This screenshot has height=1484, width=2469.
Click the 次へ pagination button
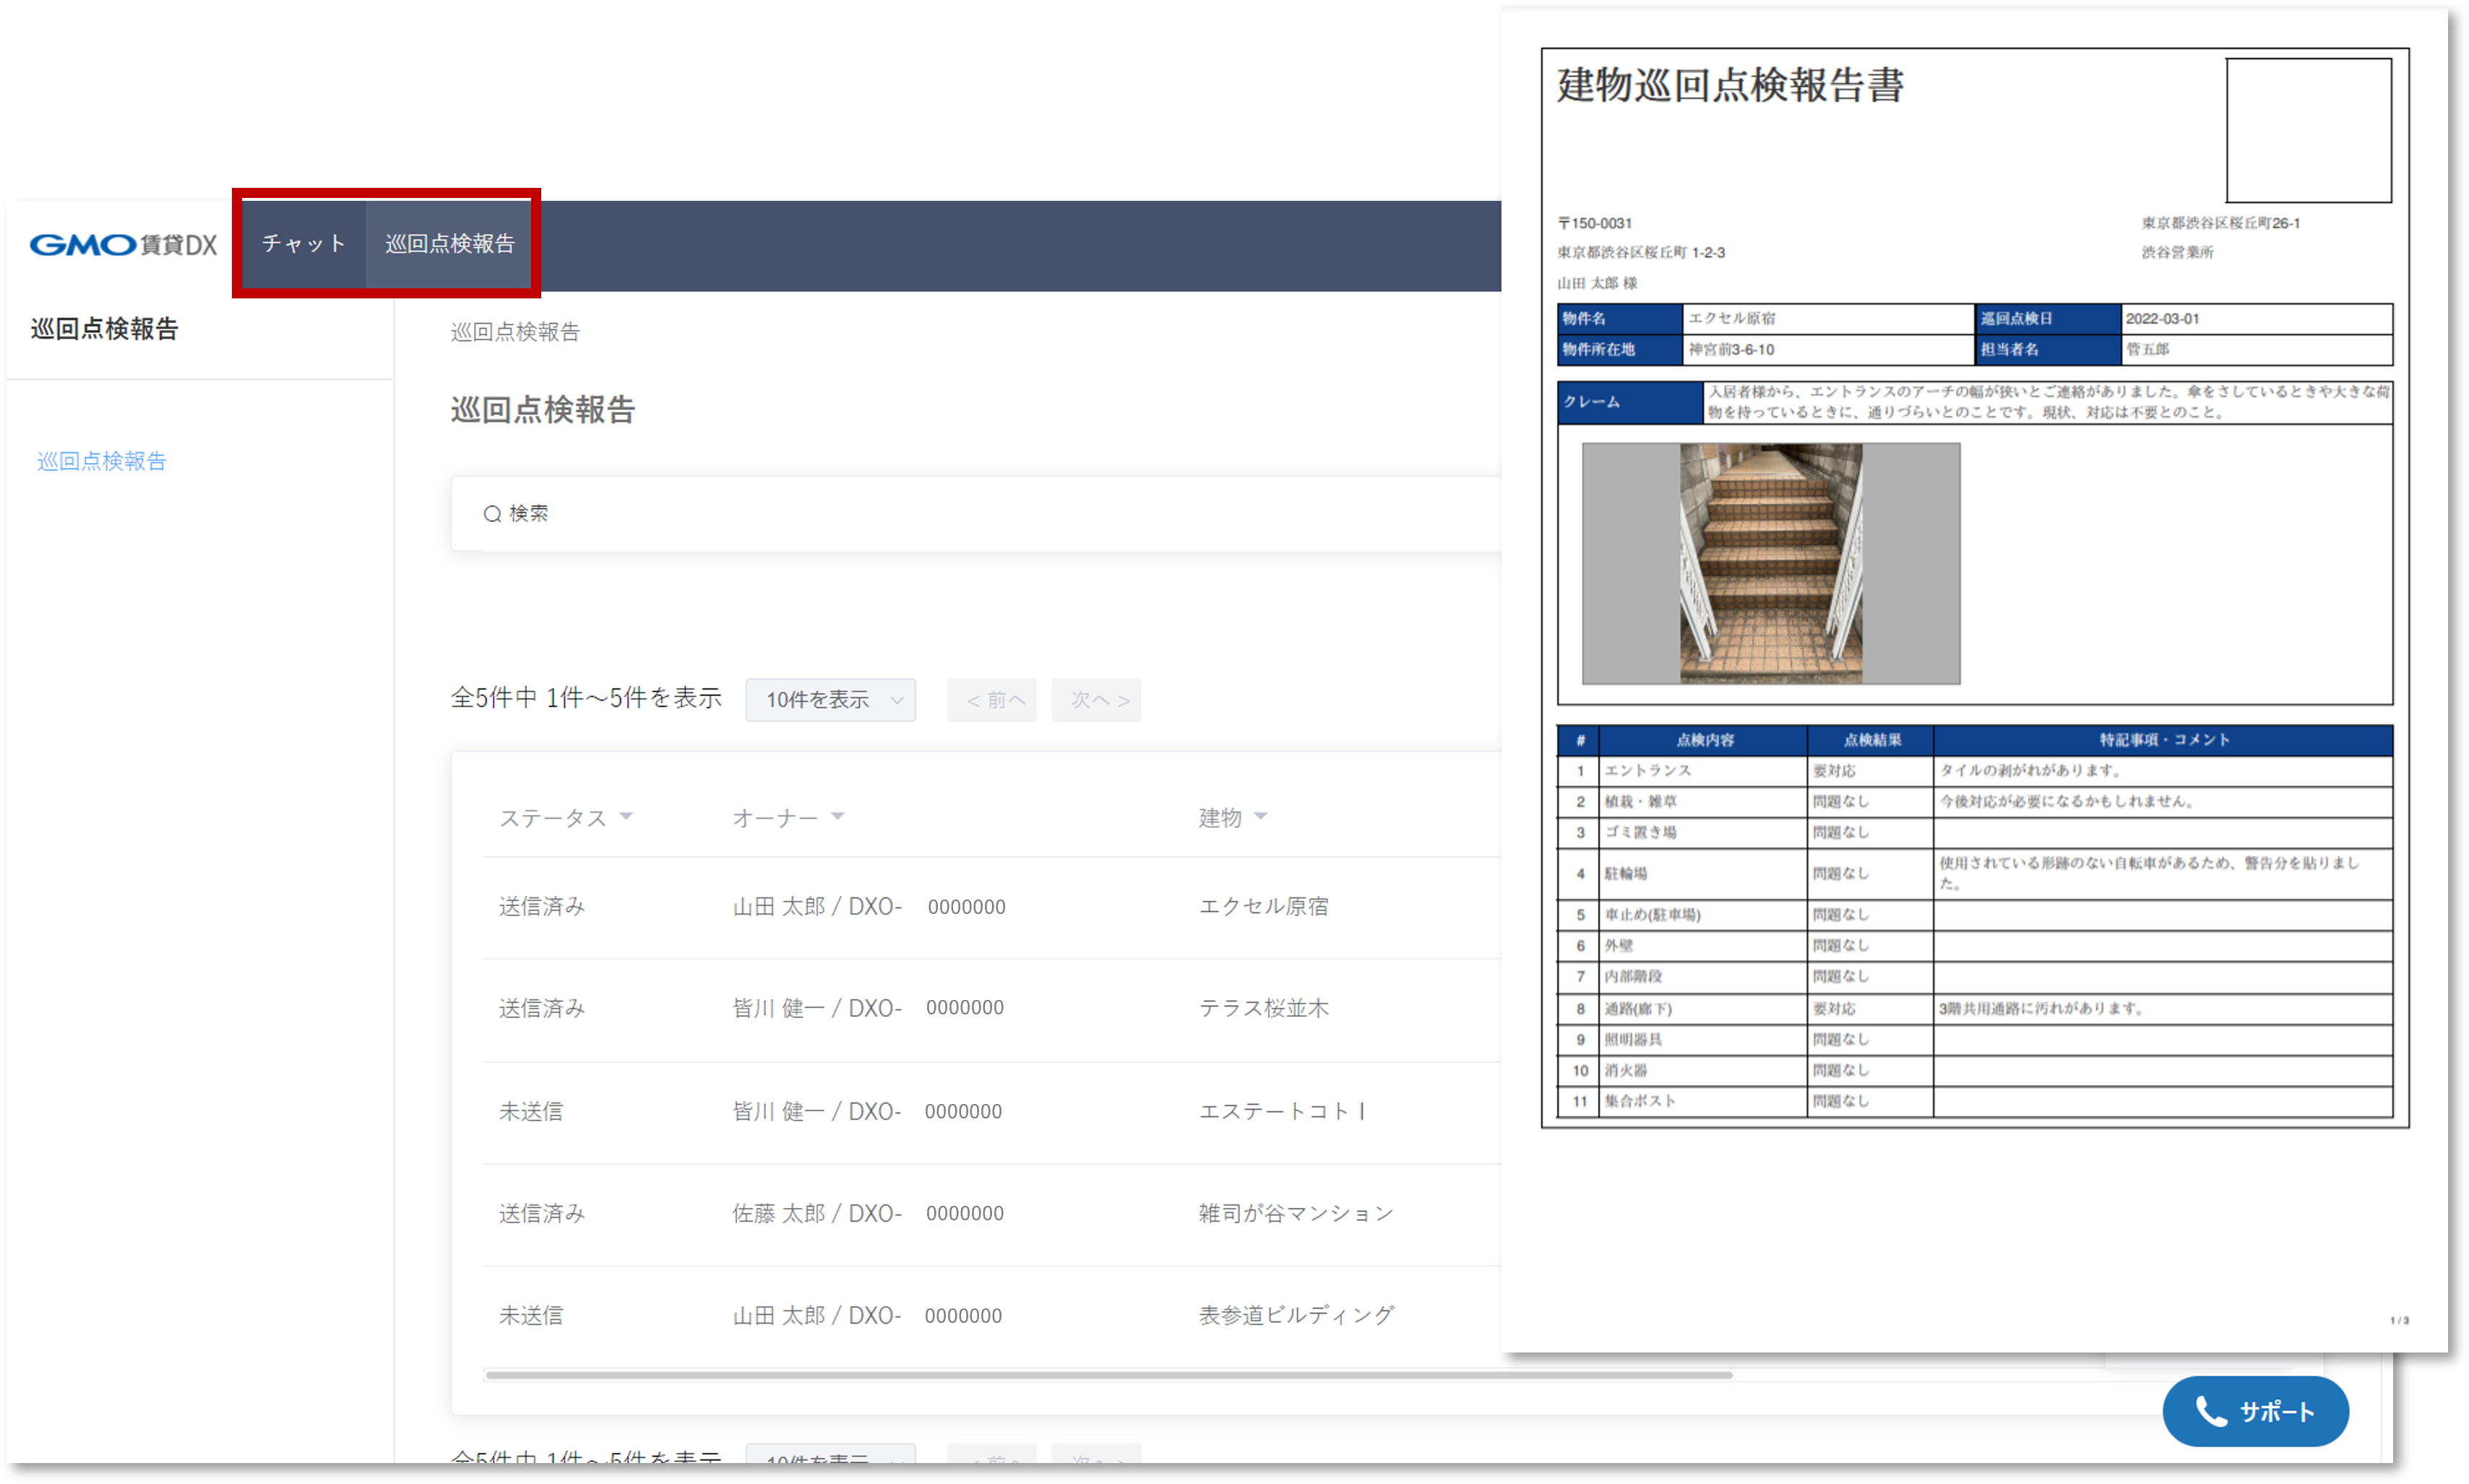click(1096, 700)
